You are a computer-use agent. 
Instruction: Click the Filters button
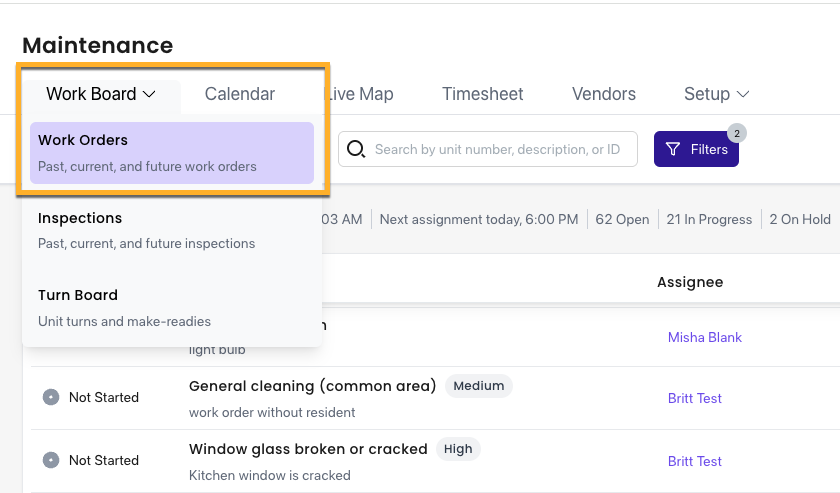(x=696, y=149)
